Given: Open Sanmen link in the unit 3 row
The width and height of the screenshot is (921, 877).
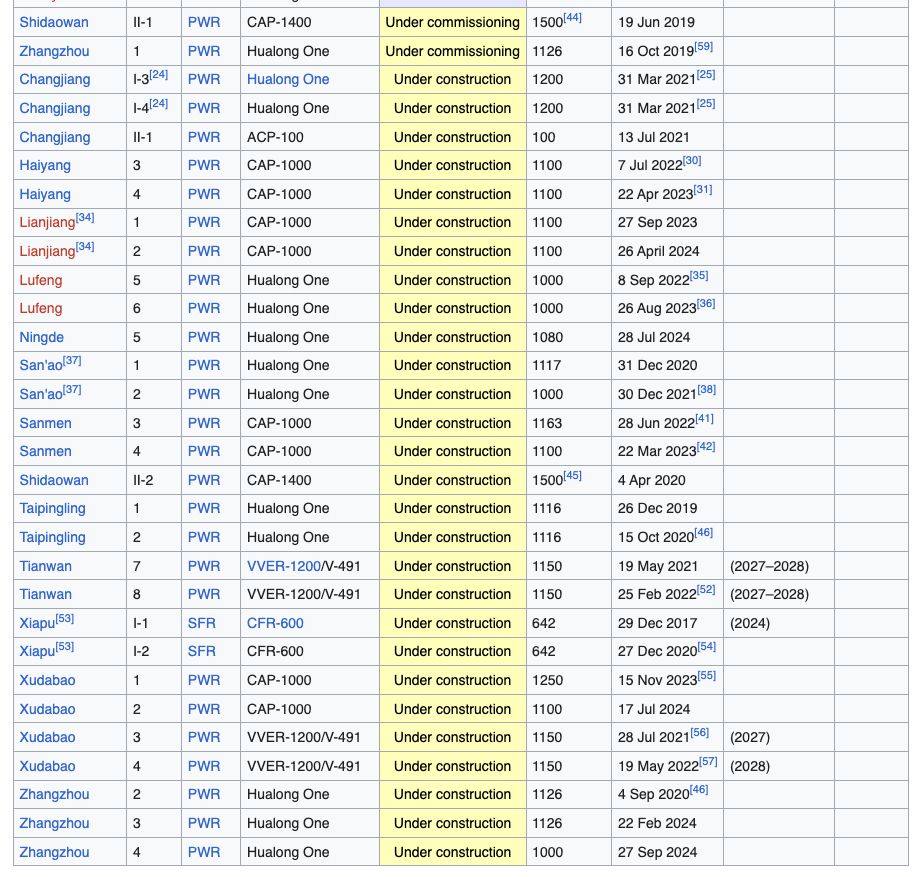Looking at the screenshot, I should pos(45,423).
